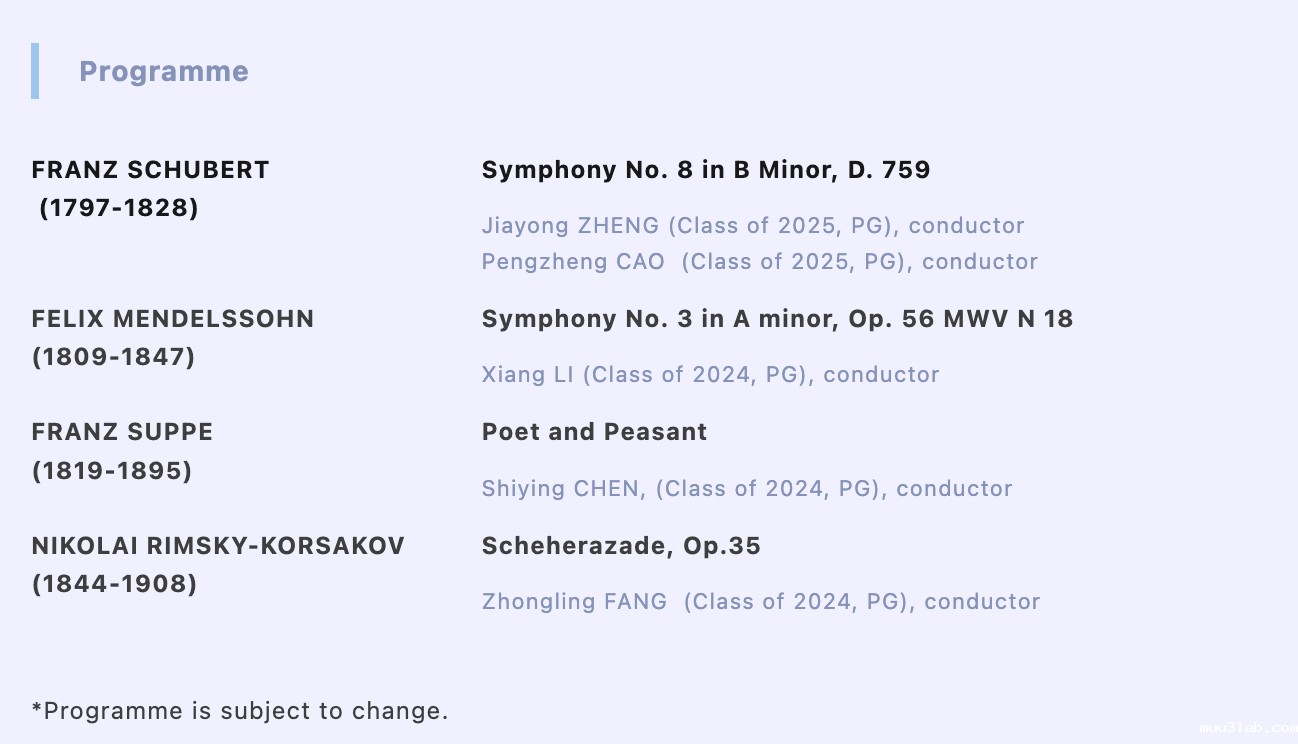Click the Shiying CHEN conductor line
1298x744 pixels.
pos(746,489)
